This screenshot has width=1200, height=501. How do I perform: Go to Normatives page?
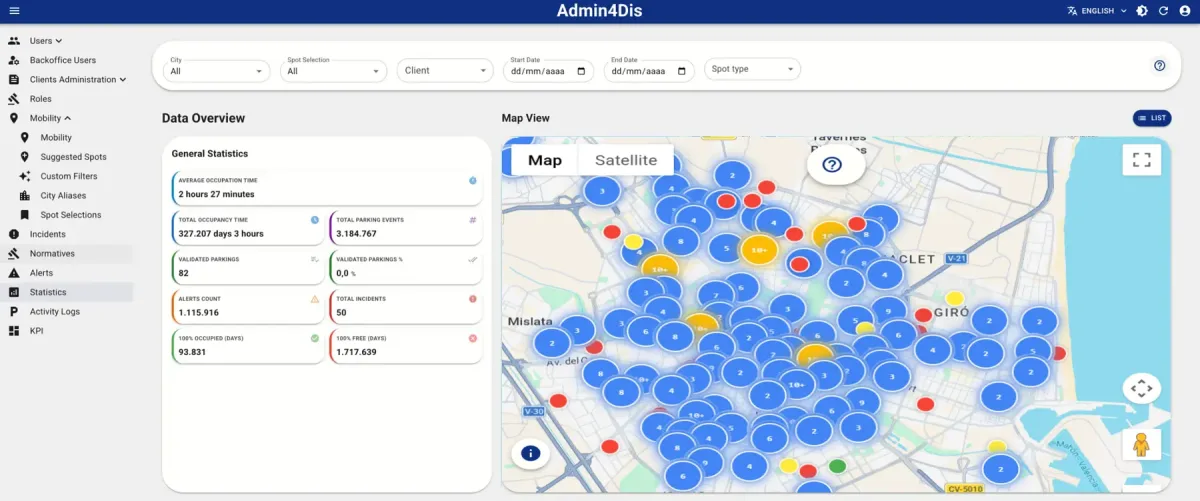[52, 254]
